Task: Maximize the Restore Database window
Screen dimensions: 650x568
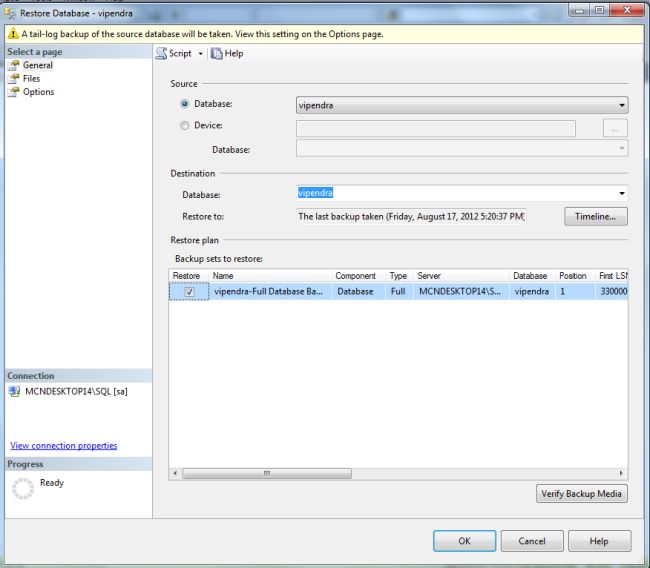Action: [x=599, y=10]
